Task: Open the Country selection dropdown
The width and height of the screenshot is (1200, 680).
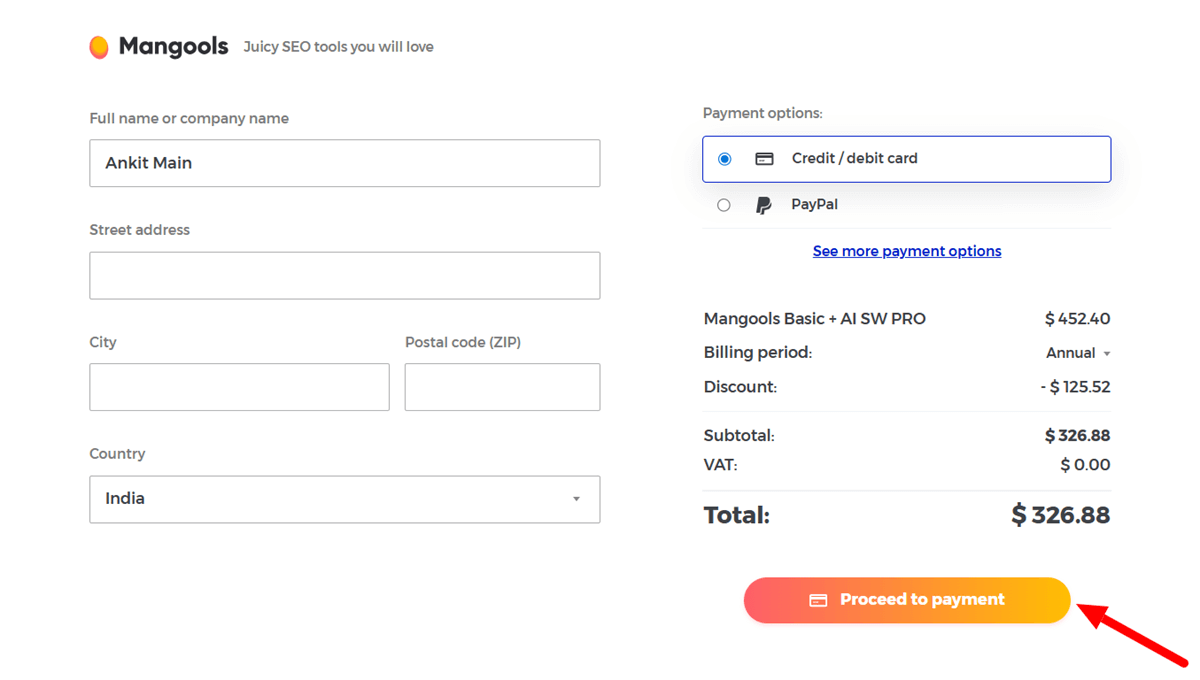Action: coord(344,499)
